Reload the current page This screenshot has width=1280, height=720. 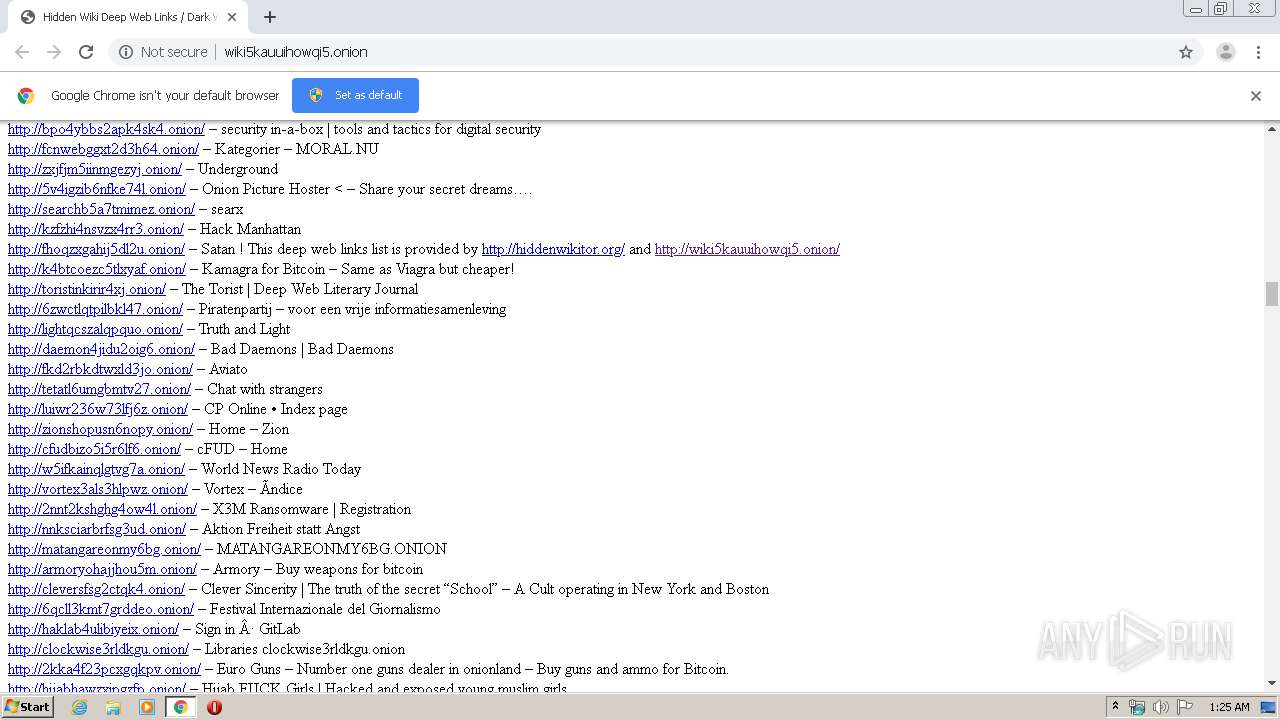point(86,52)
